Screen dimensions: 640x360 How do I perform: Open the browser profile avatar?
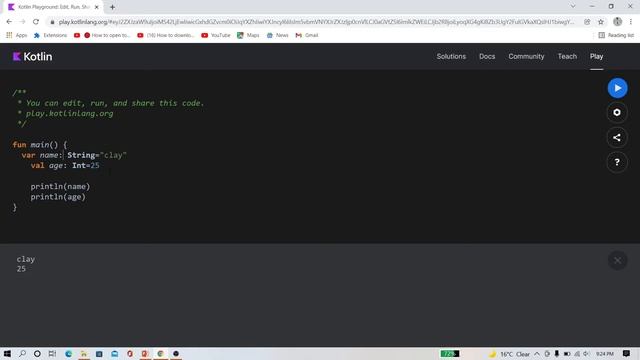[x=617, y=22]
